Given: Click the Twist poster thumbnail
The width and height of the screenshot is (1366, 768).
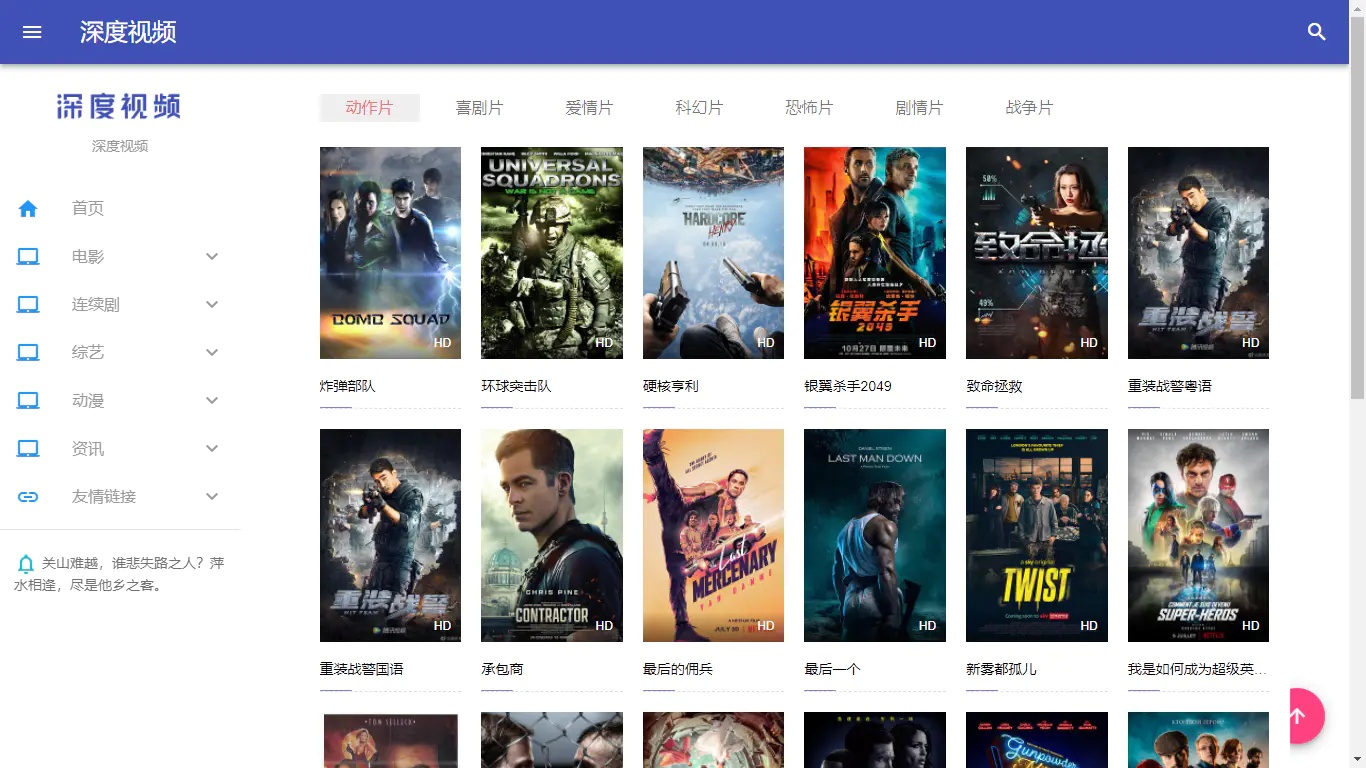Looking at the screenshot, I should tap(1037, 535).
